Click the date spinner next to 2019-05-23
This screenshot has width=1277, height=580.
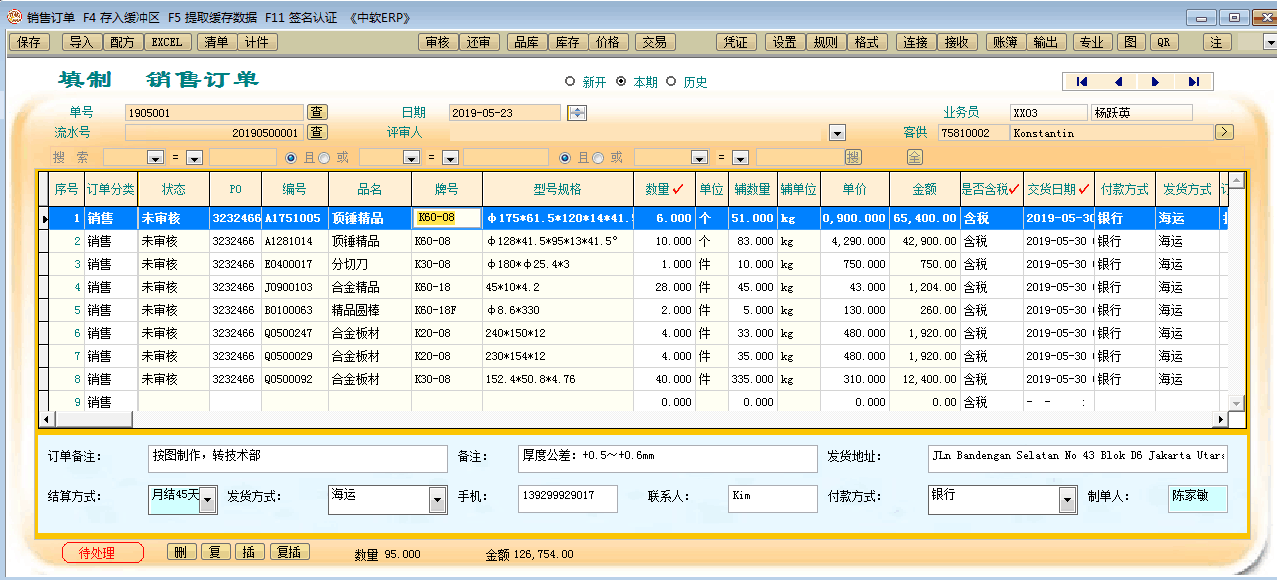click(576, 112)
